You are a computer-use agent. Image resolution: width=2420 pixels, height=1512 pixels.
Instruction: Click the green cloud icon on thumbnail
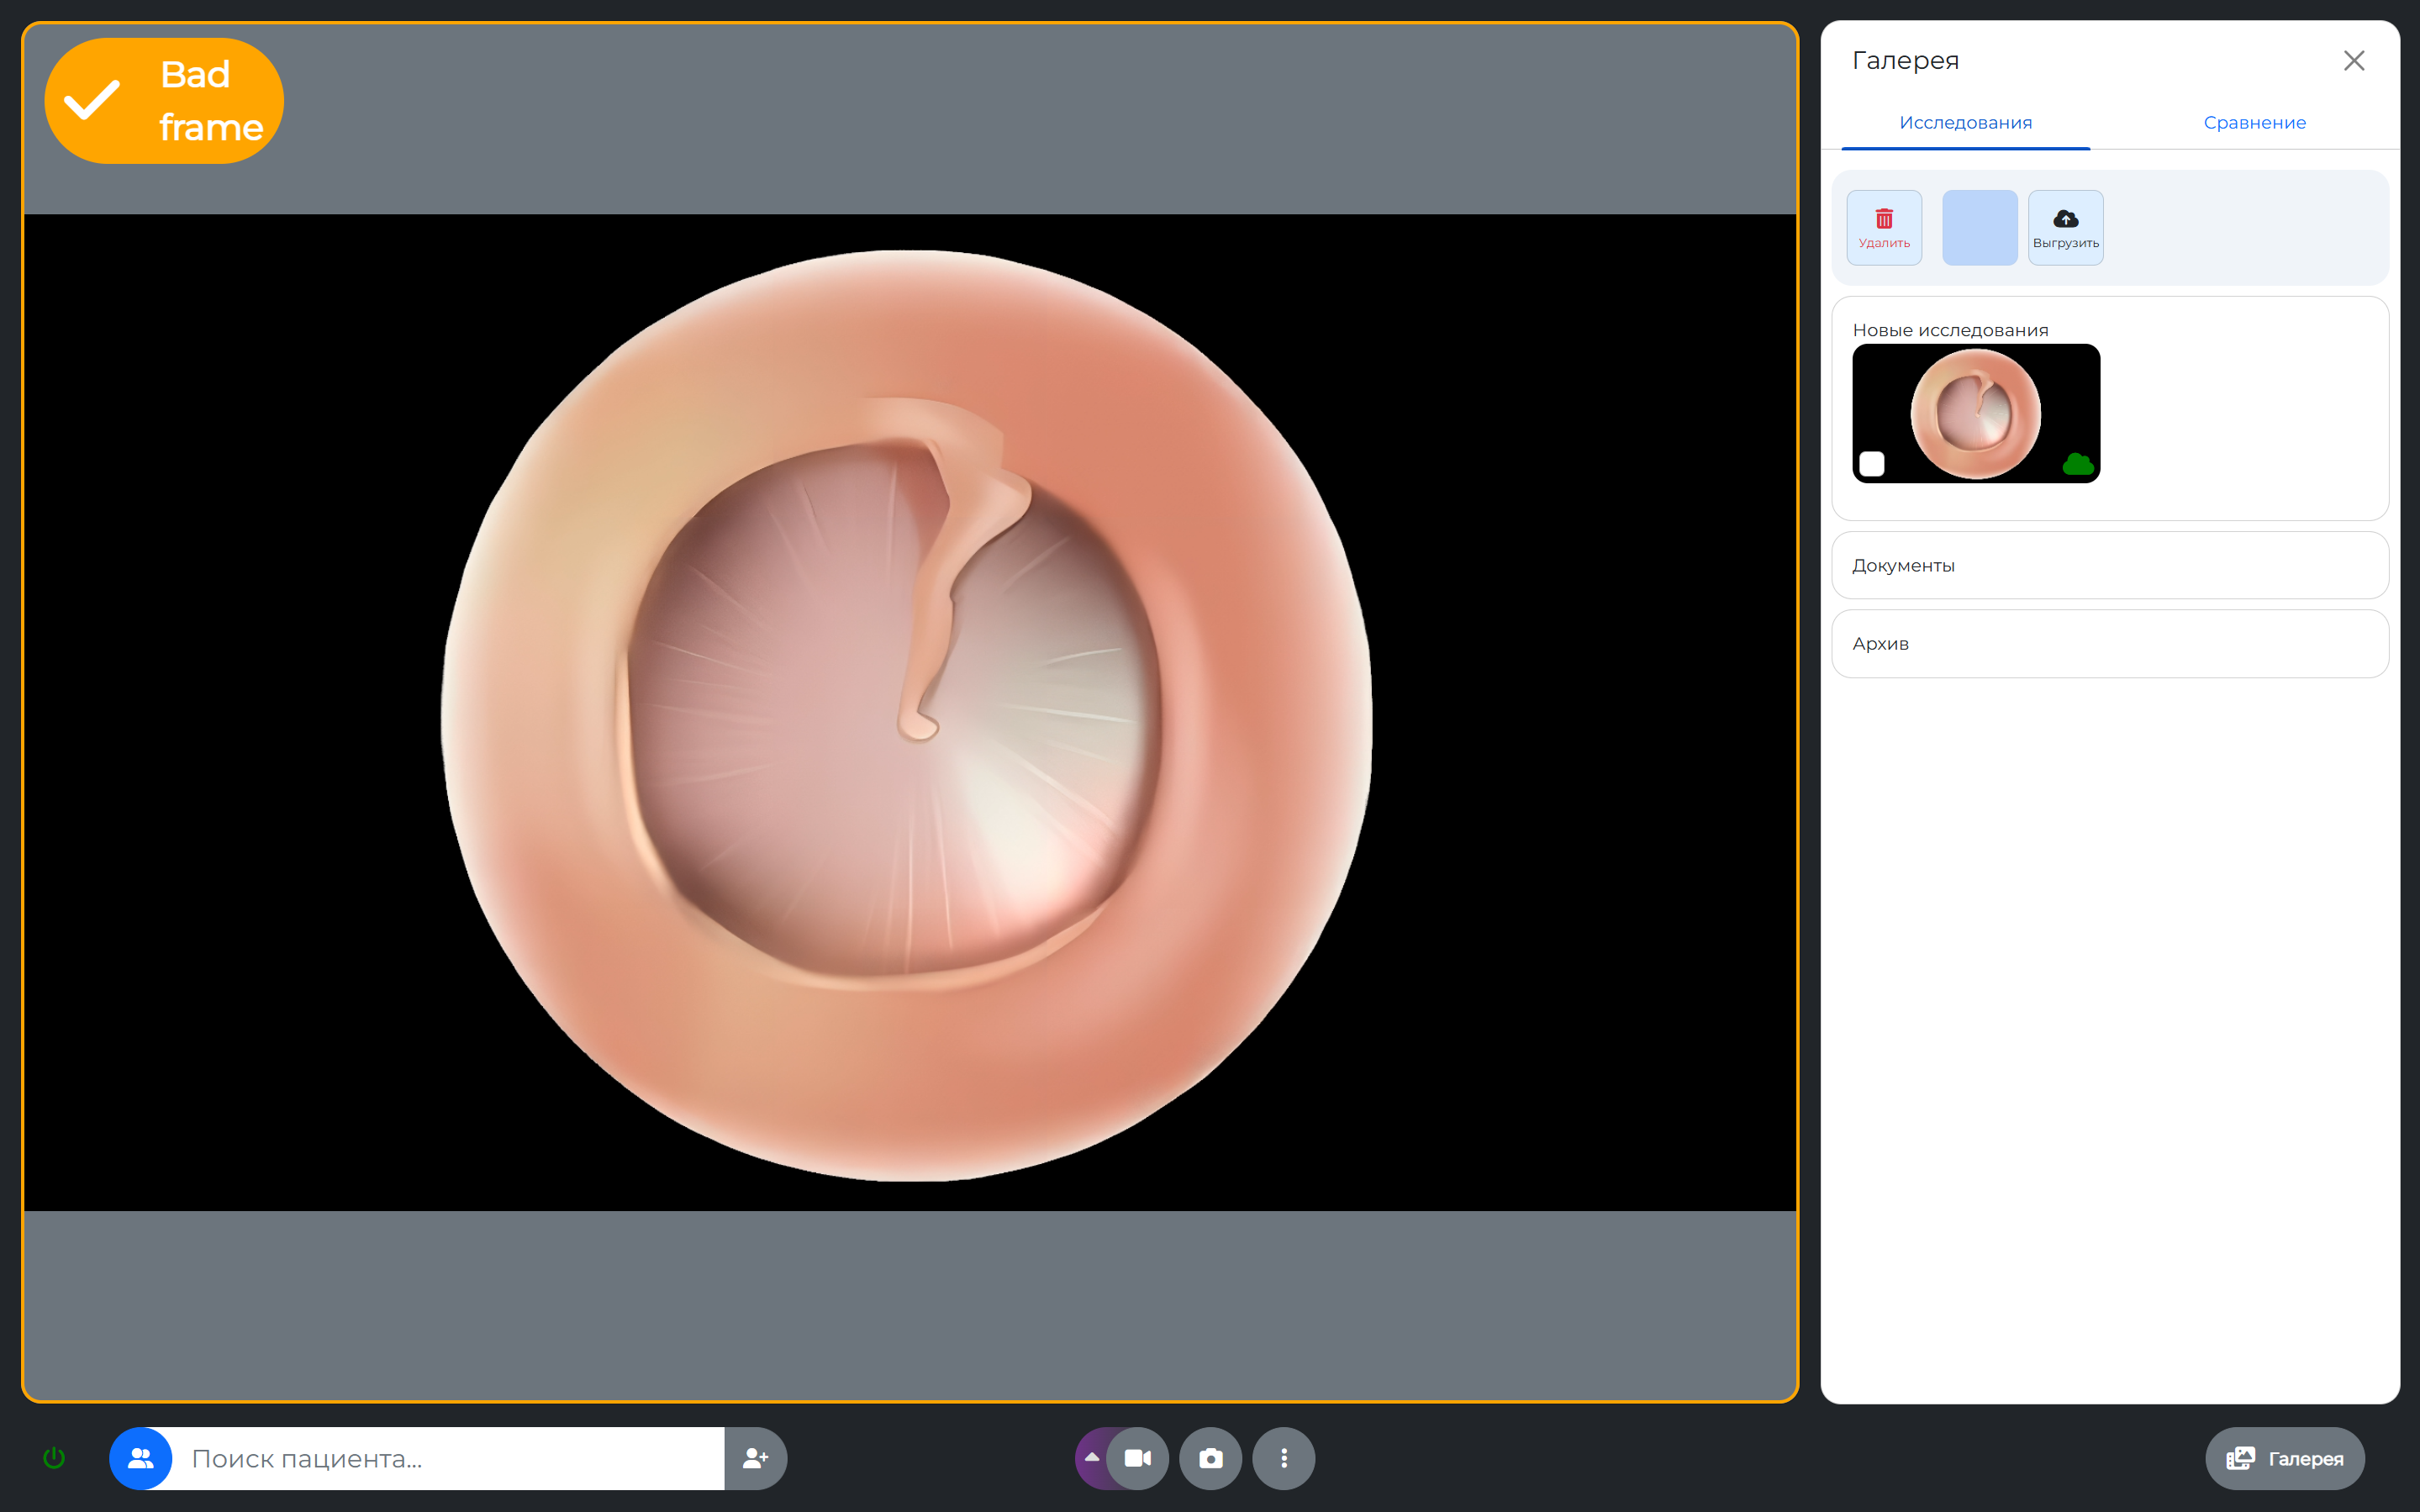2077,464
